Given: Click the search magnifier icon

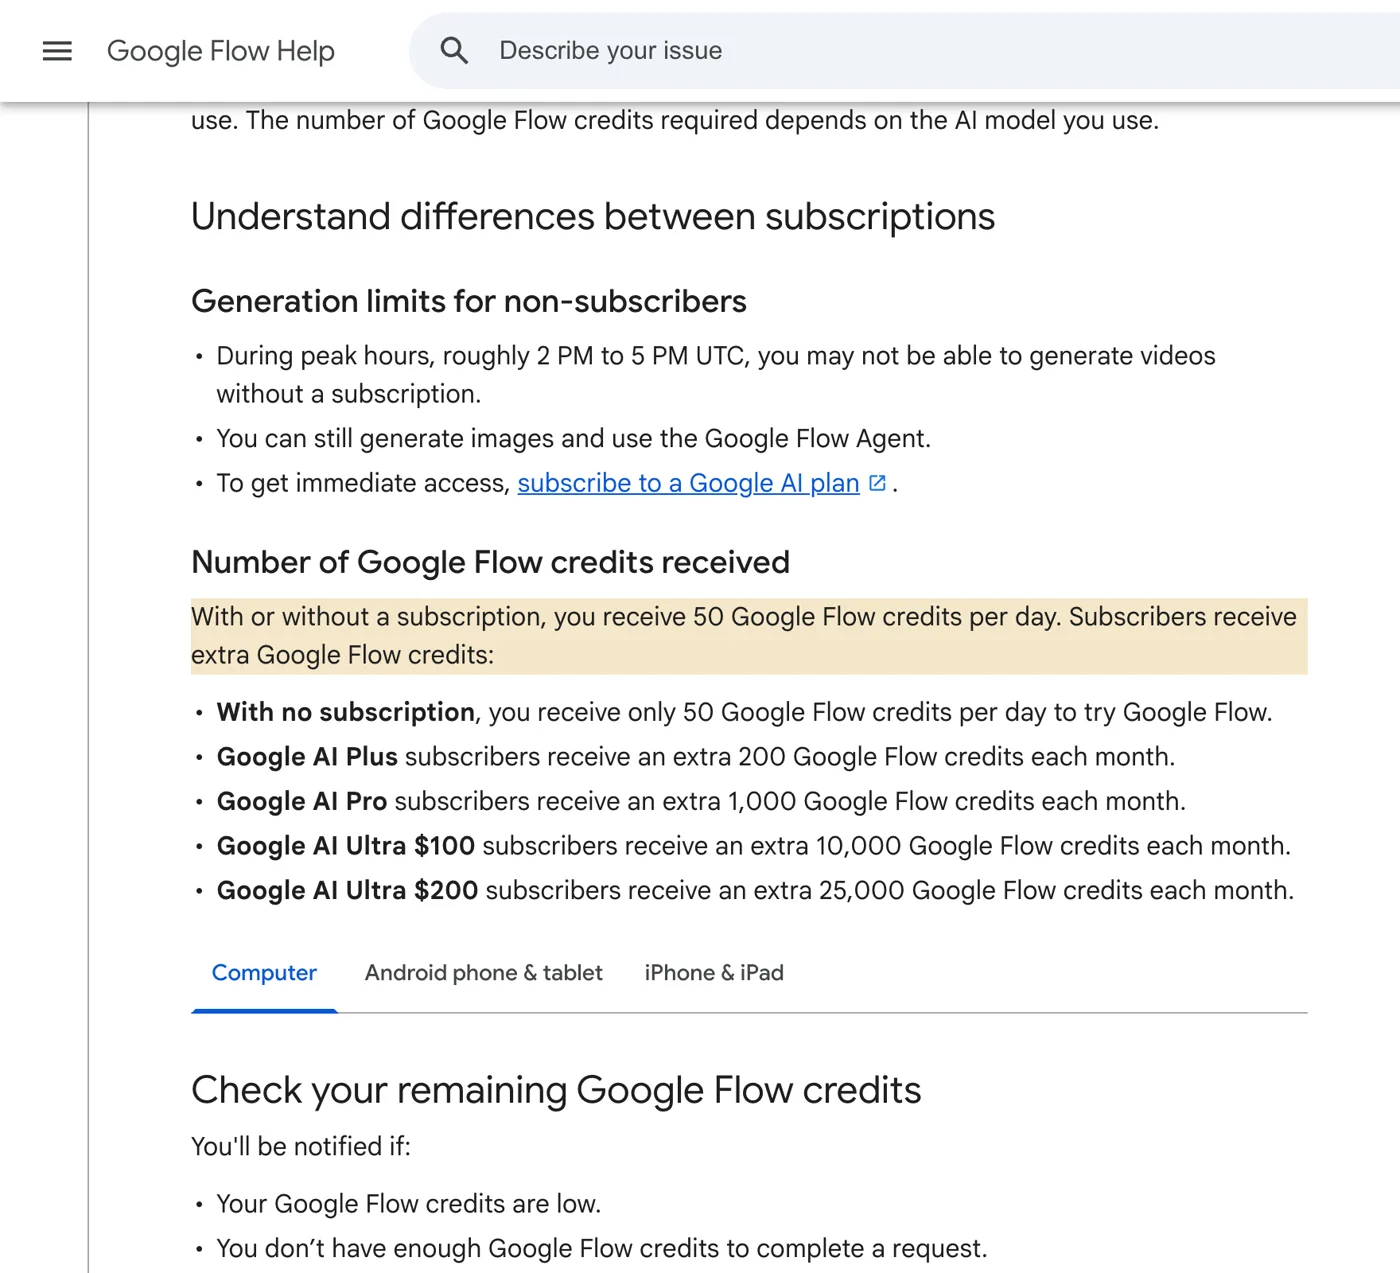Looking at the screenshot, I should 454,51.
